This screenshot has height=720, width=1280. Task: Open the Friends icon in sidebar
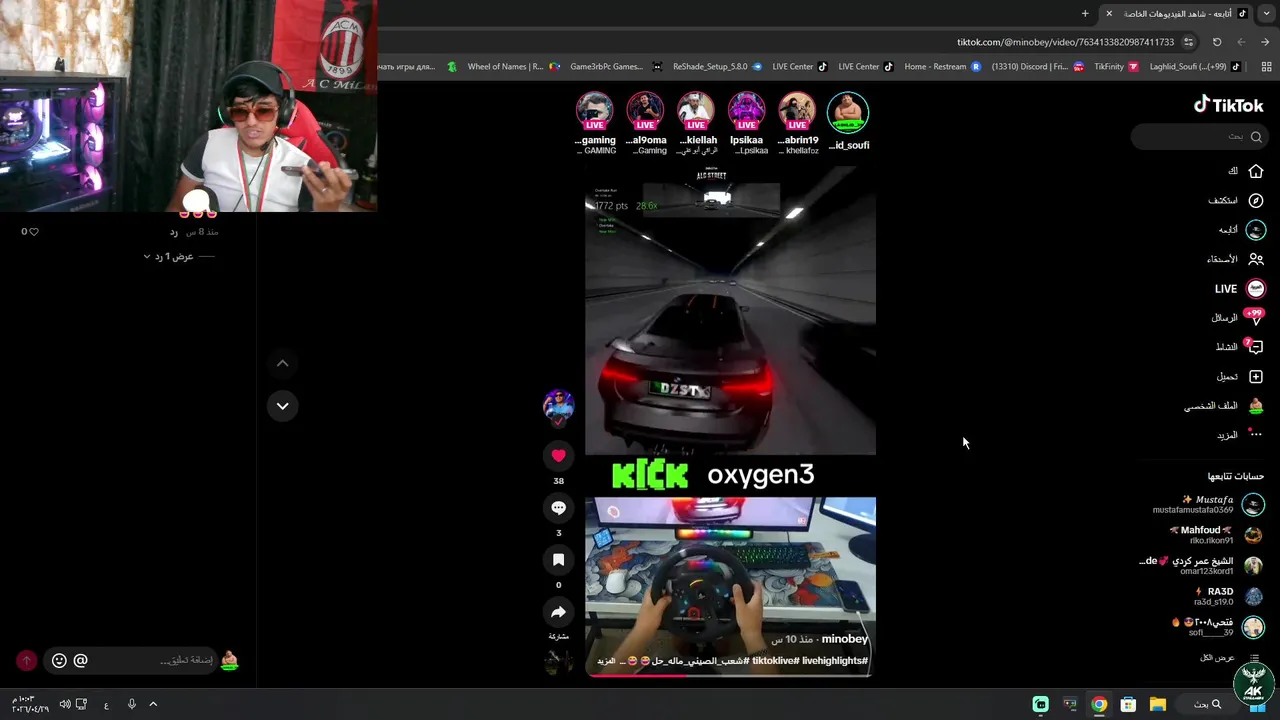1256,259
